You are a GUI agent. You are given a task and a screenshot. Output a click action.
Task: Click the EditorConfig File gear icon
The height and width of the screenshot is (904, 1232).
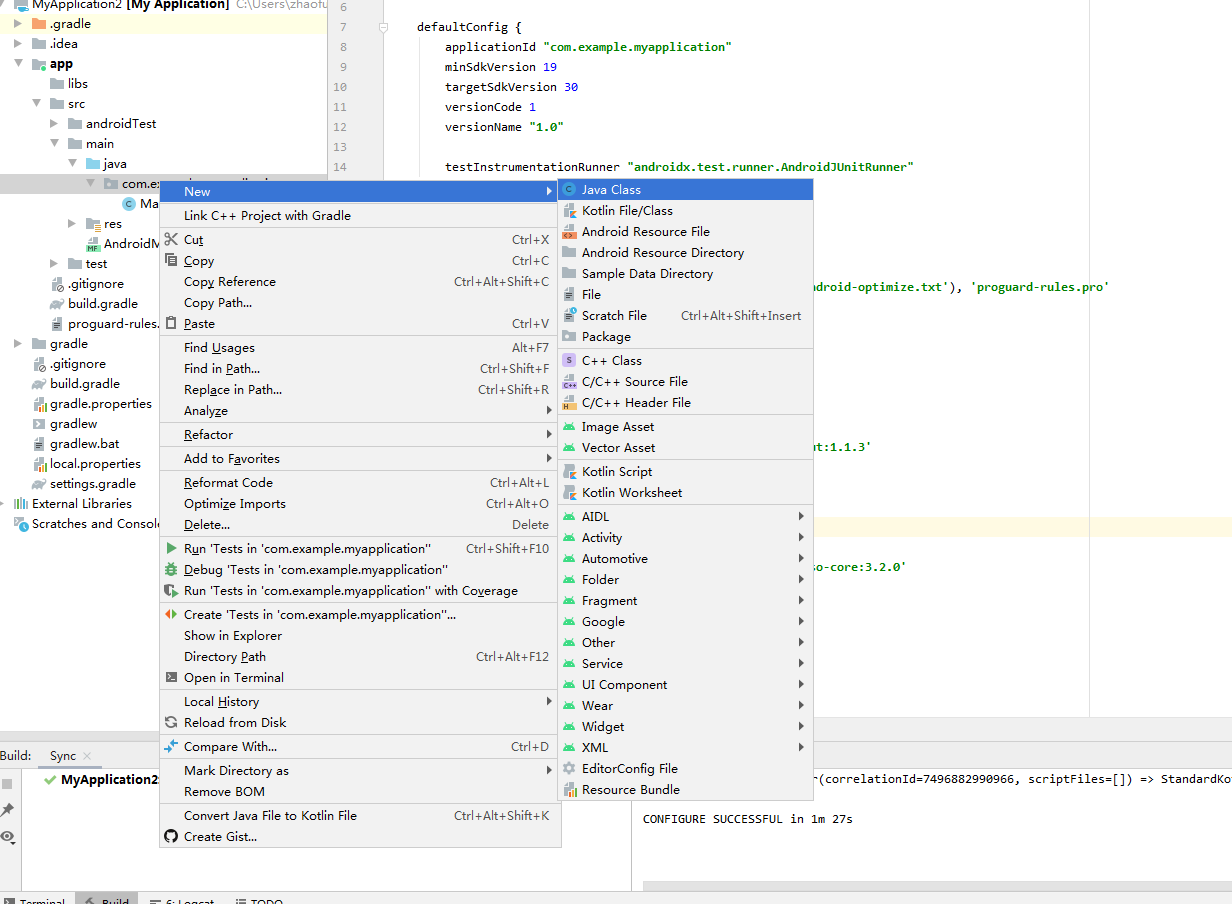[569, 768]
